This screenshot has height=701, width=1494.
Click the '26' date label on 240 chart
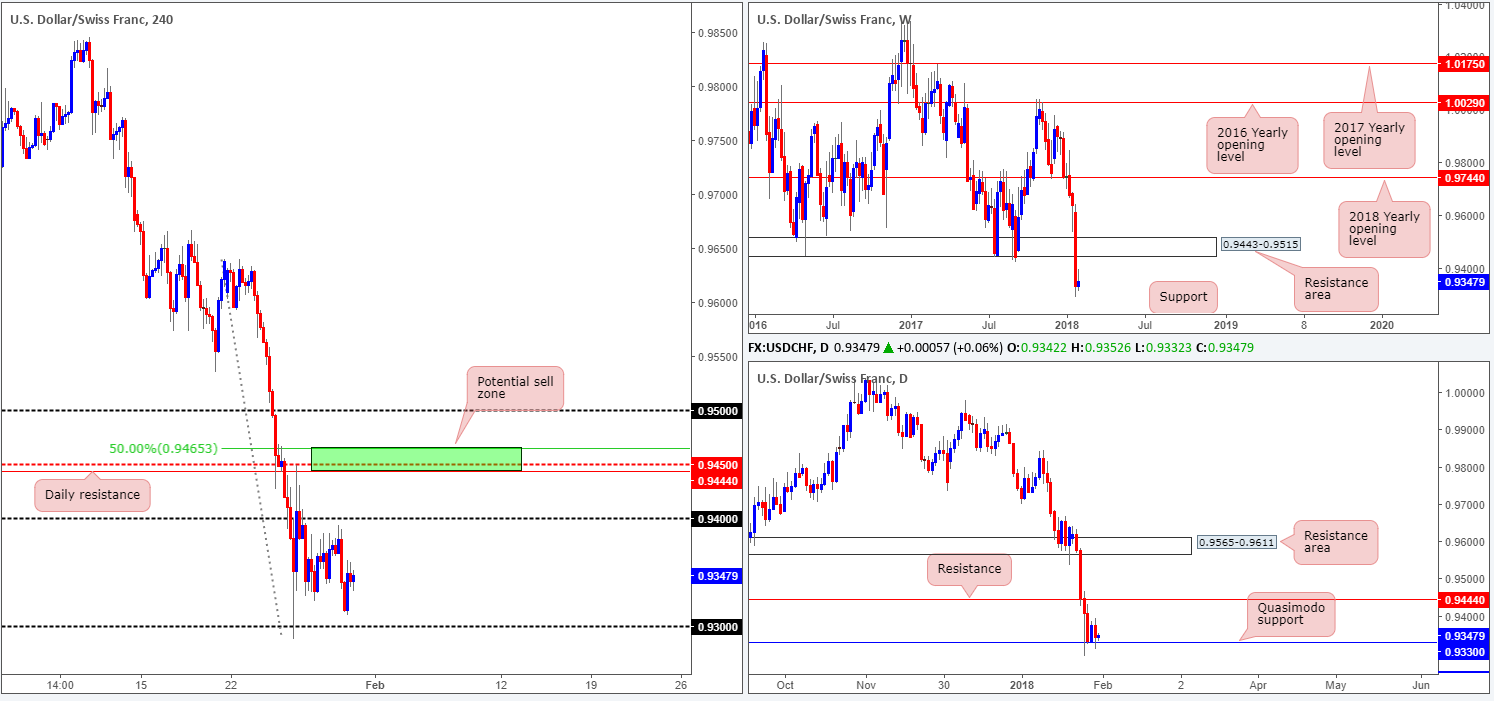pyautogui.click(x=681, y=685)
